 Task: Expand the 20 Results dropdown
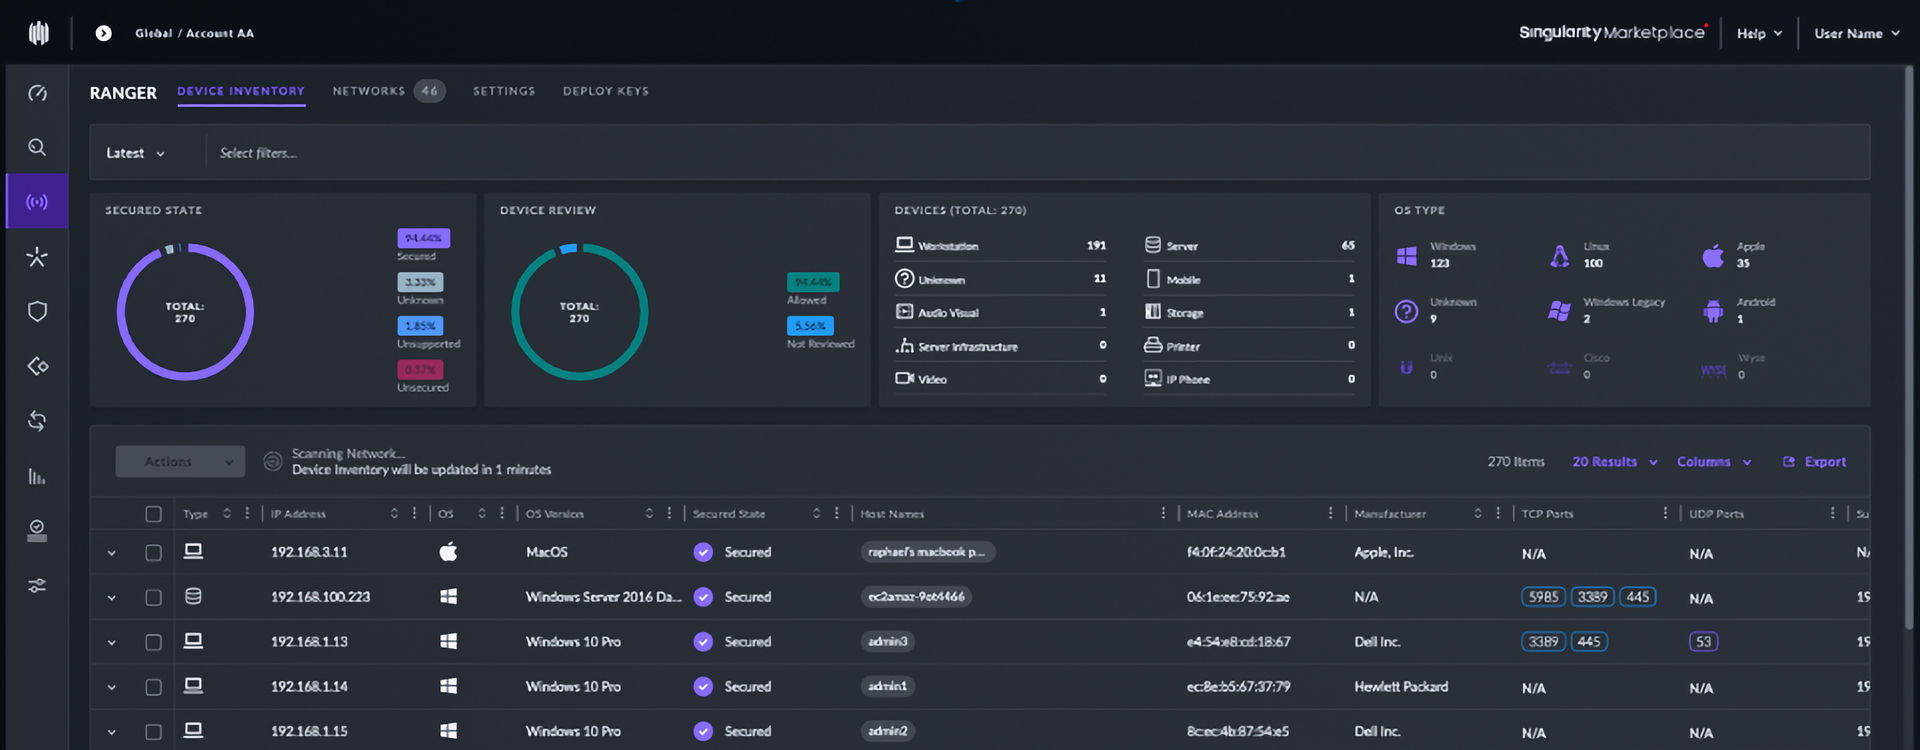point(1613,462)
